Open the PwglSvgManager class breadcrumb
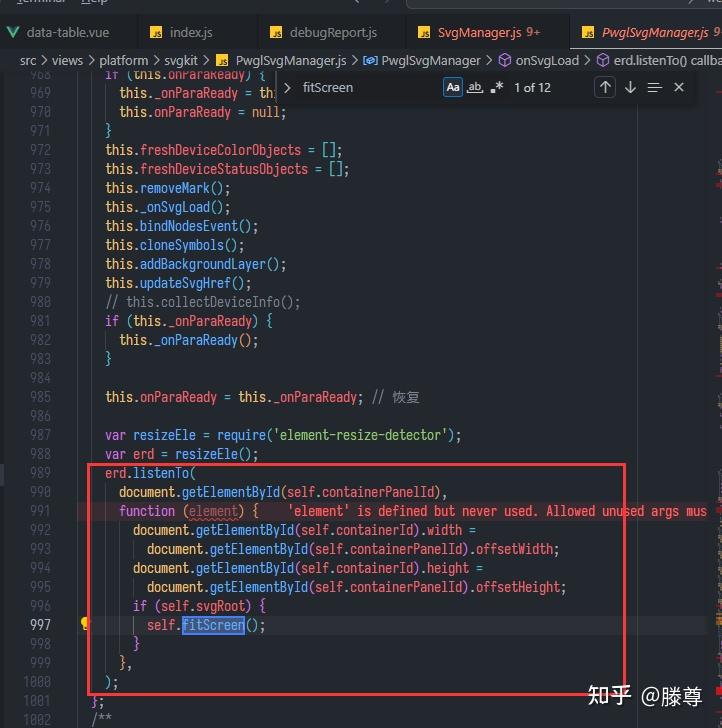Viewport: 722px width, 728px height. [x=422, y=60]
